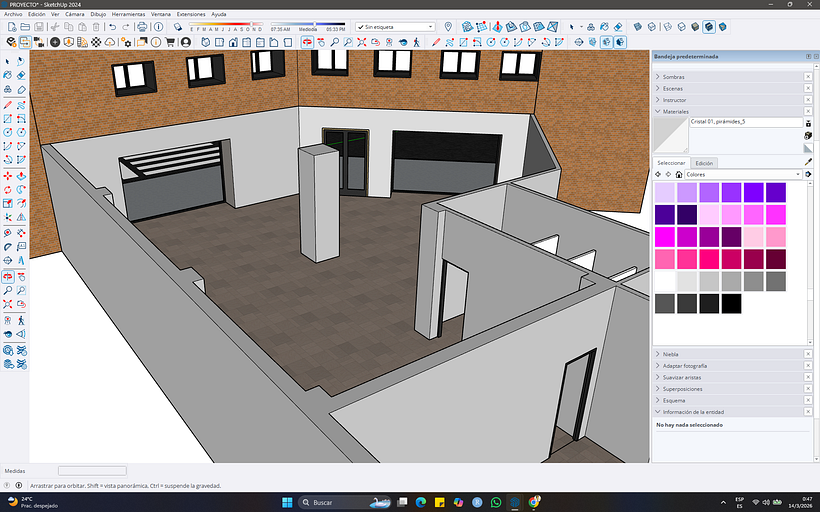Screen dimensions: 820x512
Task: Toggle Display Section Fill
Action: point(620,42)
